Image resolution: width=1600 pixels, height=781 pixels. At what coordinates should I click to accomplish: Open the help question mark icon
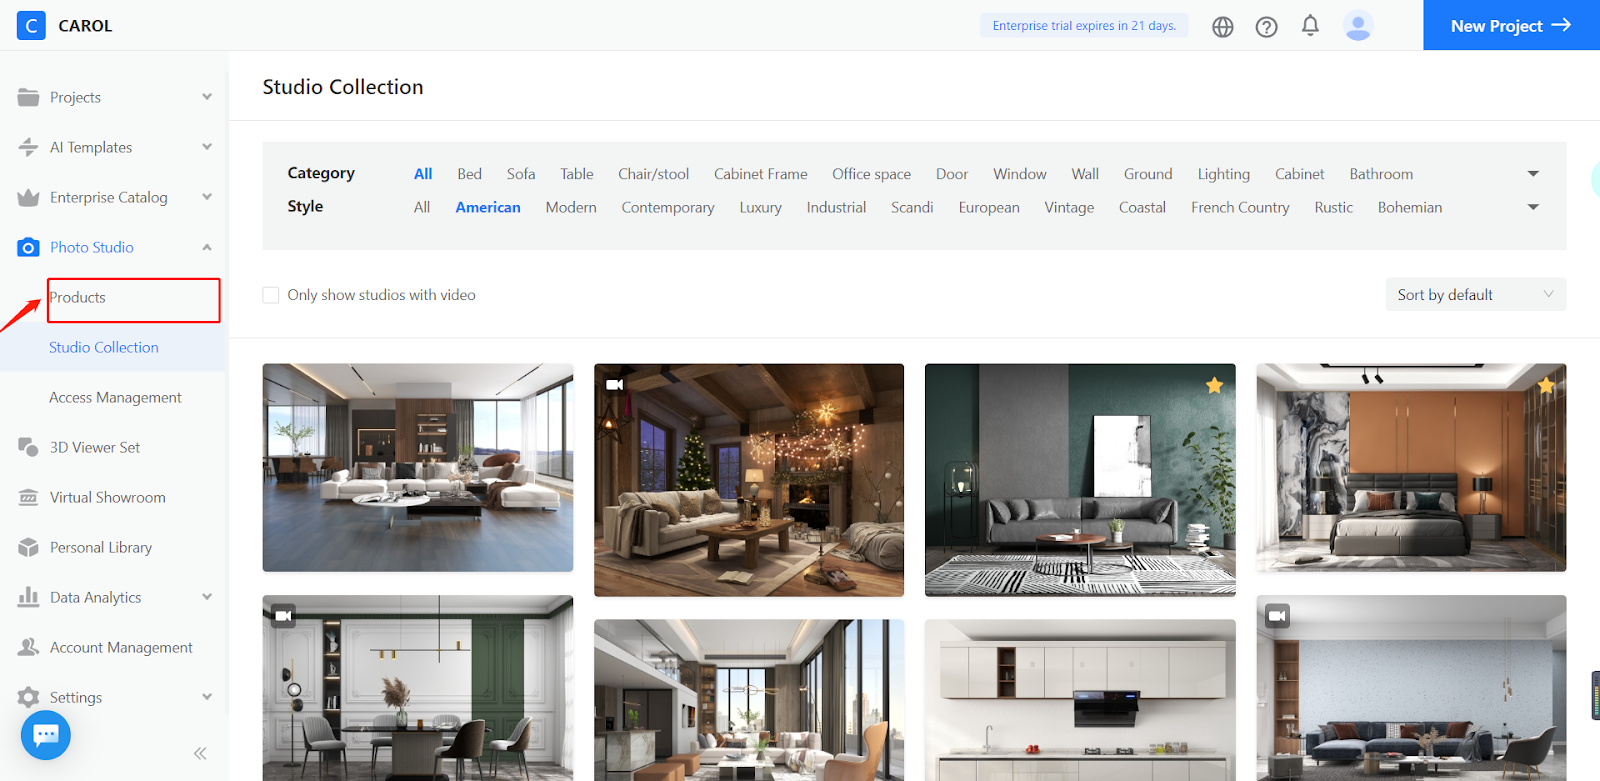coord(1266,27)
